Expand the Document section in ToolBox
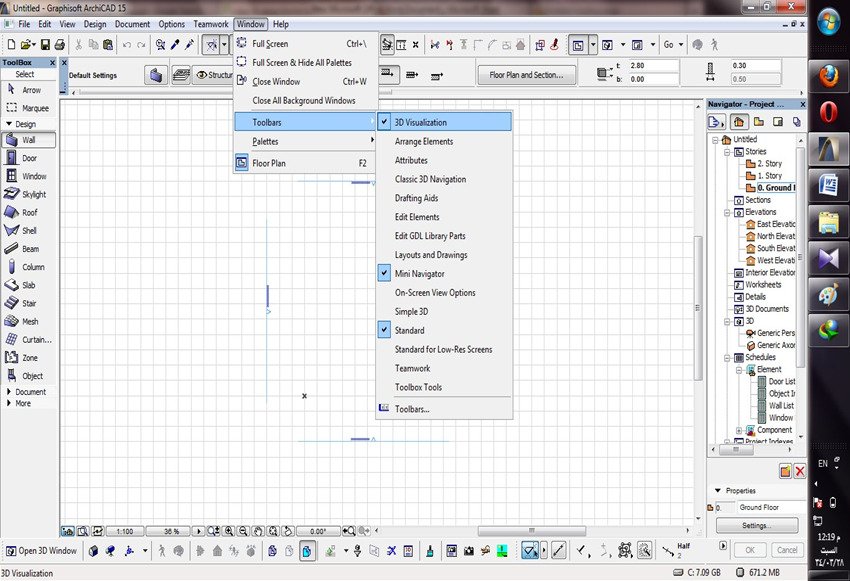The height and width of the screenshot is (581, 850). click(30, 392)
